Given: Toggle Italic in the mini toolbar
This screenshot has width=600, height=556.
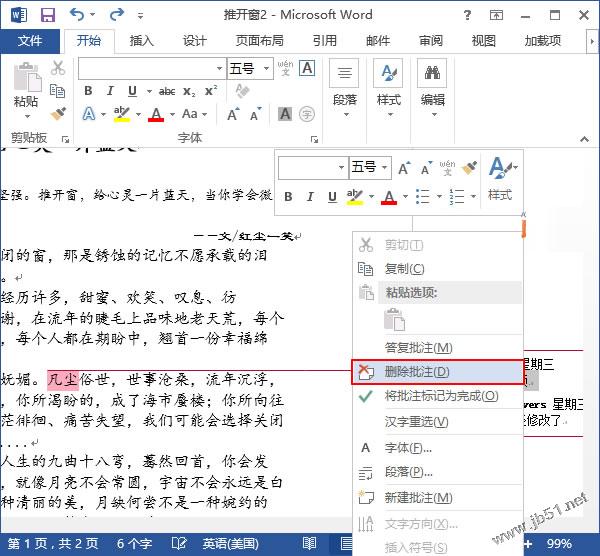Looking at the screenshot, I should coord(310,197).
